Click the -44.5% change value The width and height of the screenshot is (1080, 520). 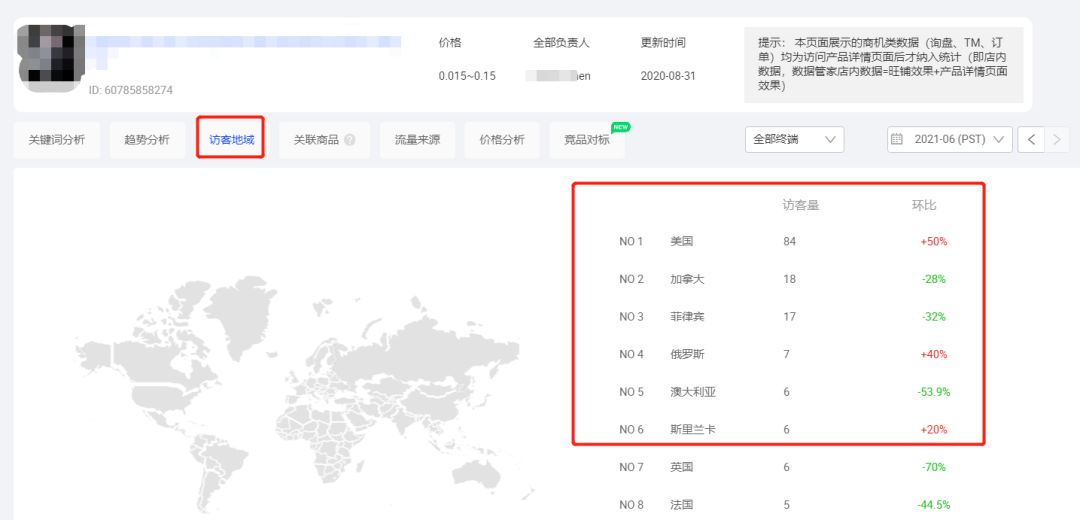point(934,504)
